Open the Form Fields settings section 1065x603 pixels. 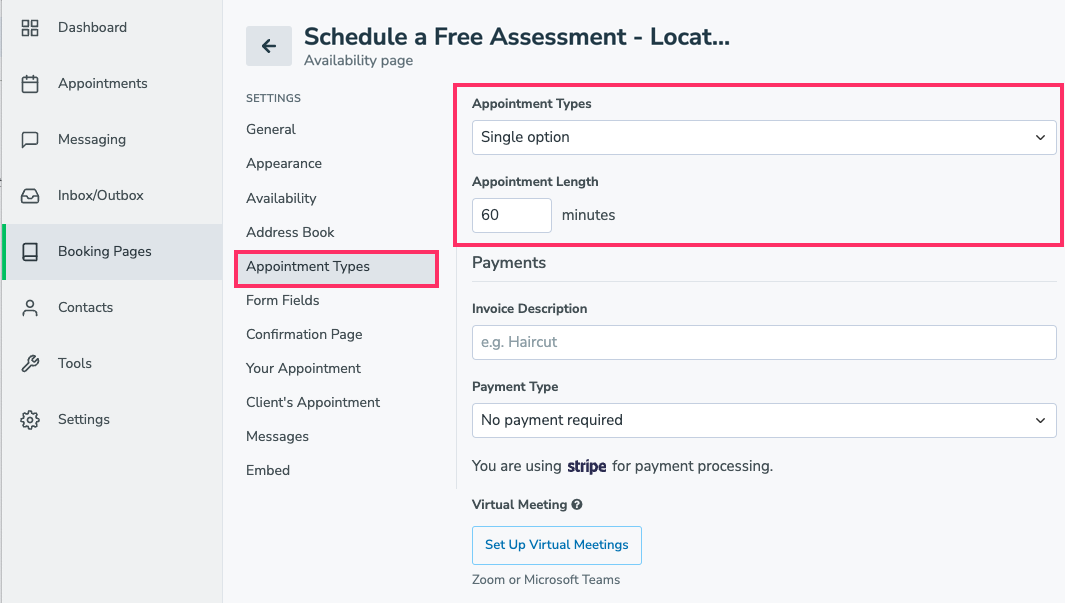(283, 300)
